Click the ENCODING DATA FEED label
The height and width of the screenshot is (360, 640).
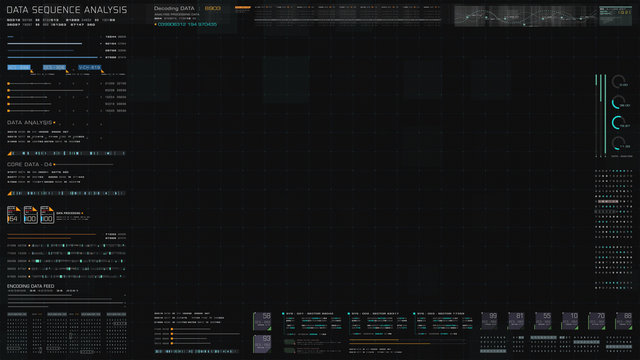point(31,286)
